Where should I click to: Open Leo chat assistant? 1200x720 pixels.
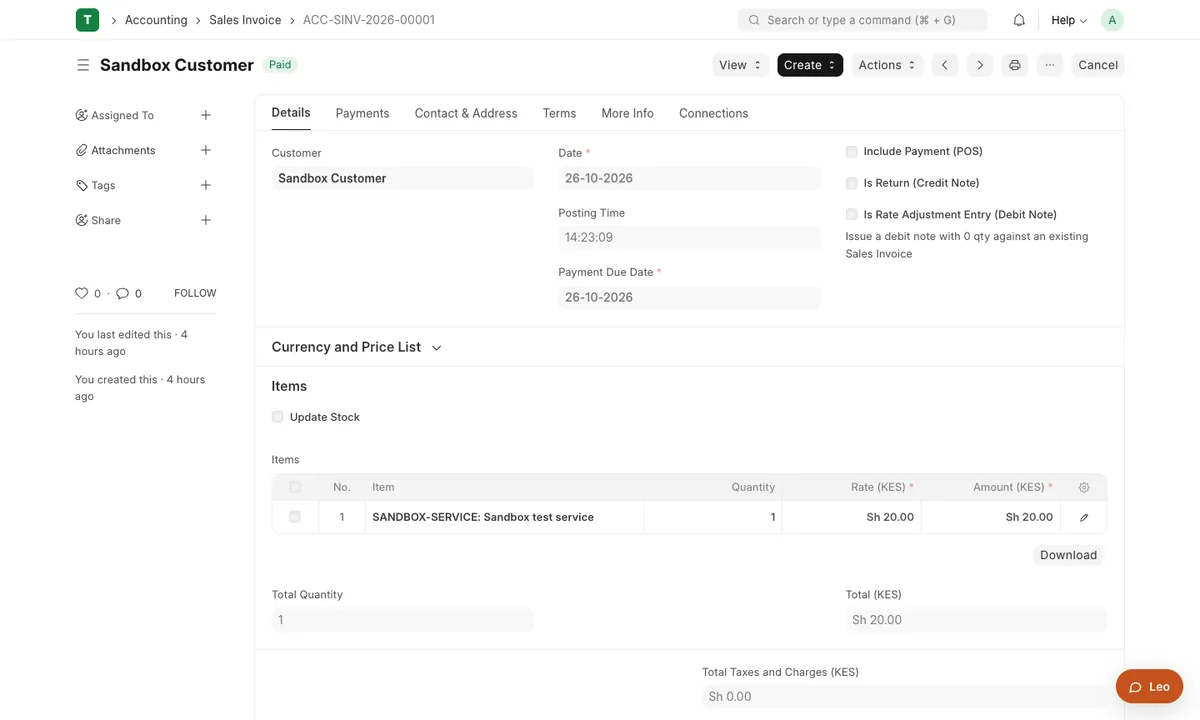[1150, 687]
